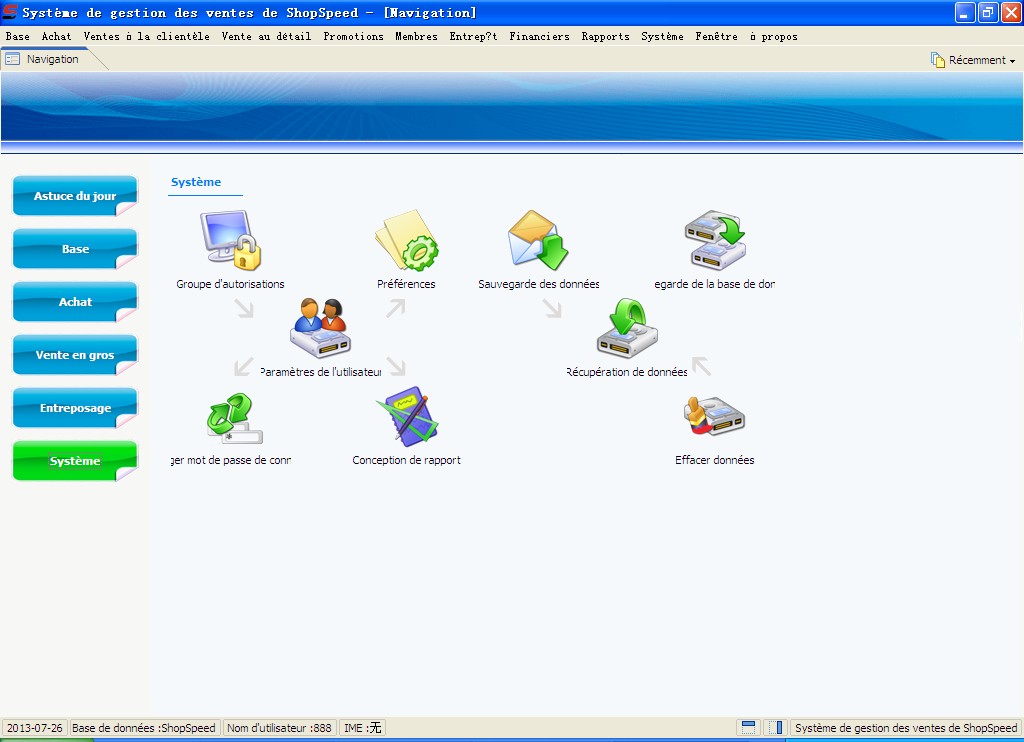Expand the Récemment dropdown
This screenshot has width=1024, height=742.
click(x=973, y=60)
